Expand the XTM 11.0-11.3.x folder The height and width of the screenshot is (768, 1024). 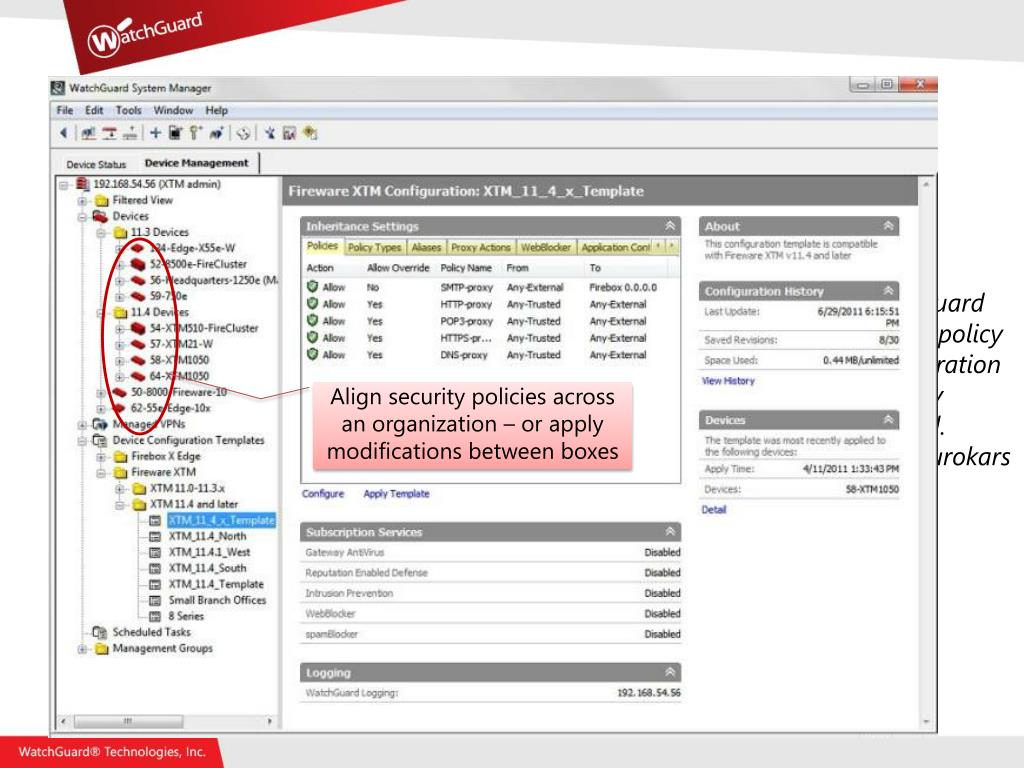[120, 489]
